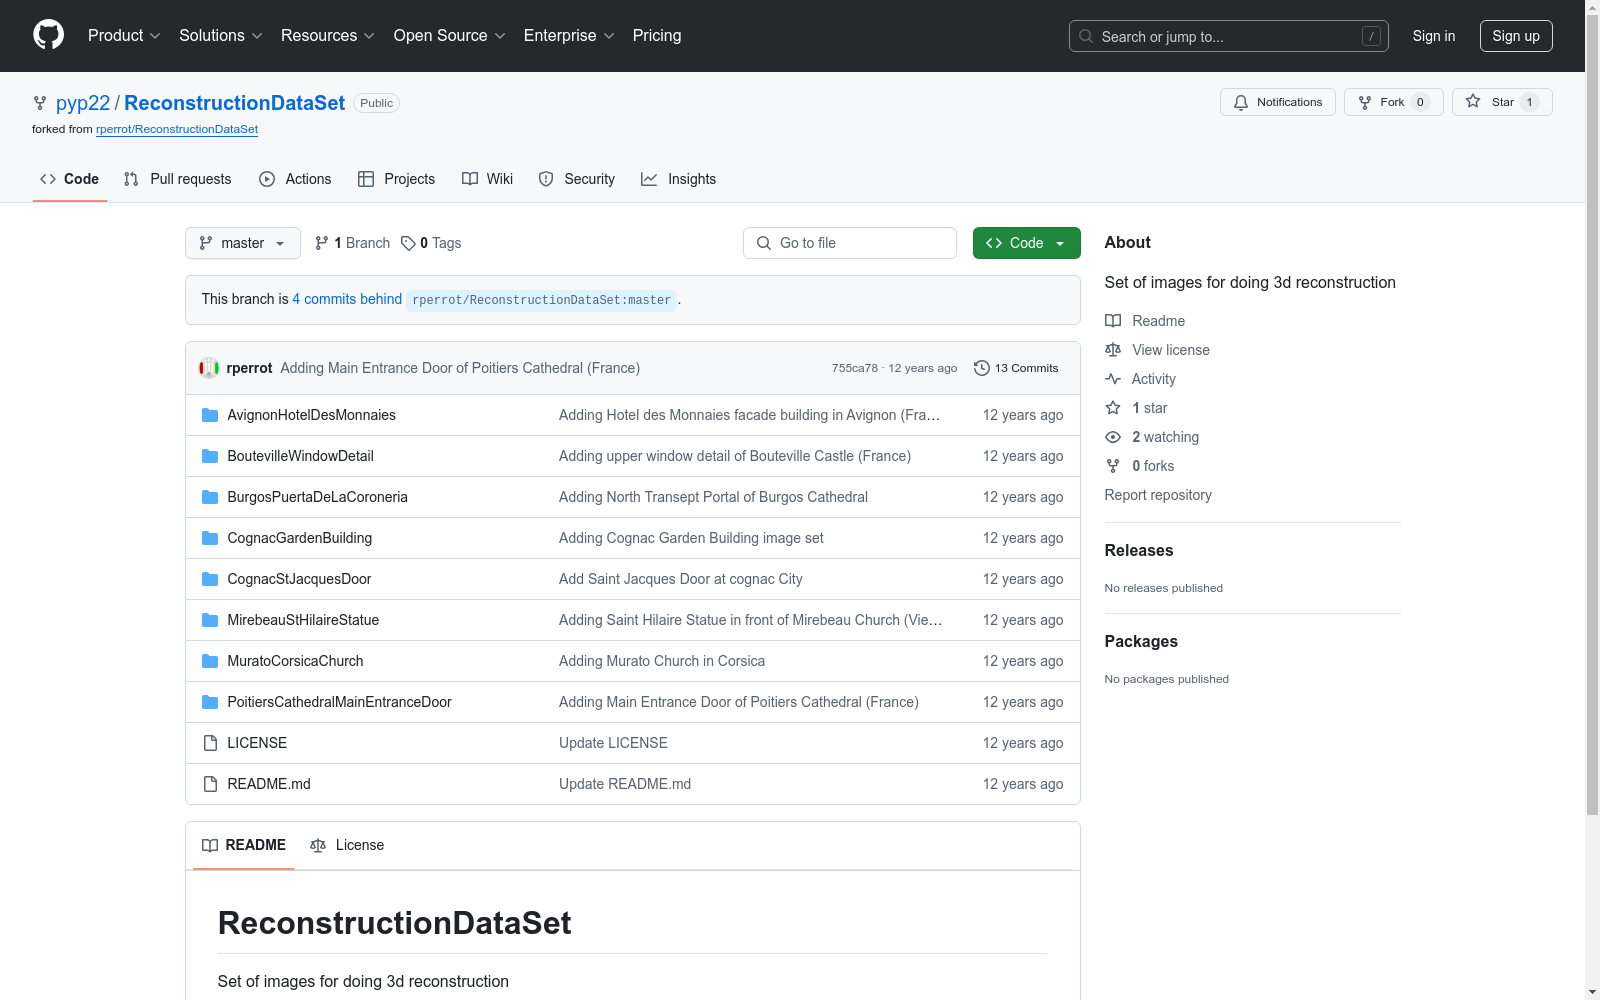Click the tag icon next to 0 Tags
Image resolution: width=1600 pixels, height=1000 pixels.
point(408,243)
